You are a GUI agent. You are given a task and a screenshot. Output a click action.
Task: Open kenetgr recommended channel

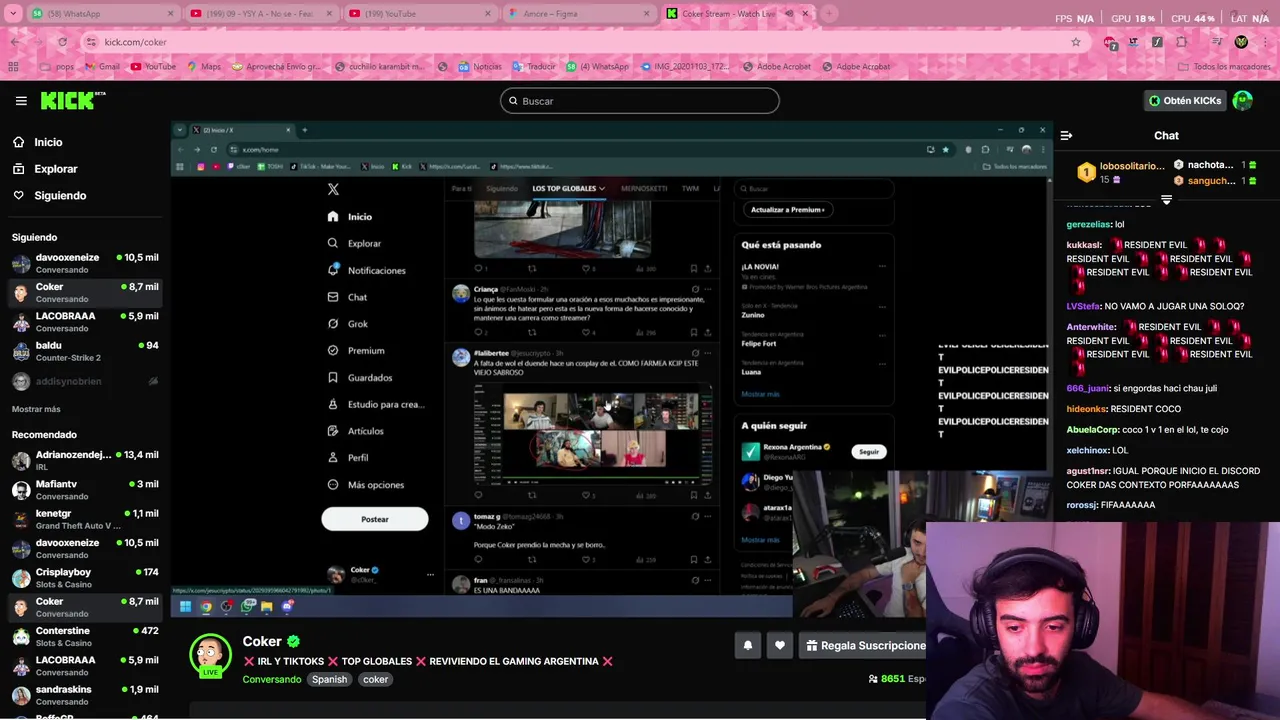pos(85,519)
